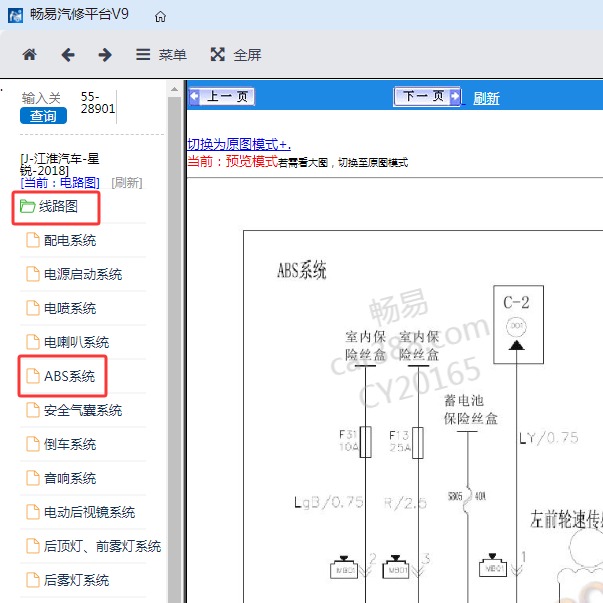
Task: Click the file icon beside 后顶灯、前雾灯系统
Action: (33, 546)
